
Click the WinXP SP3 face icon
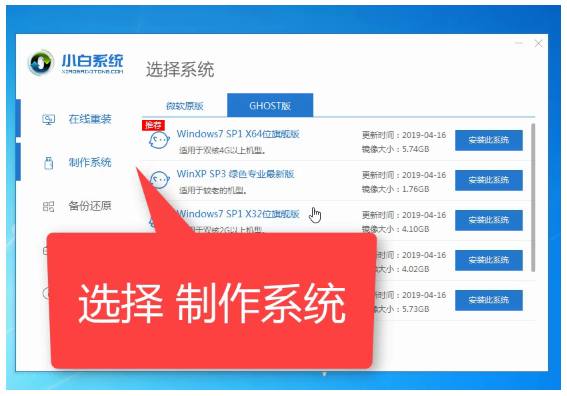159,180
